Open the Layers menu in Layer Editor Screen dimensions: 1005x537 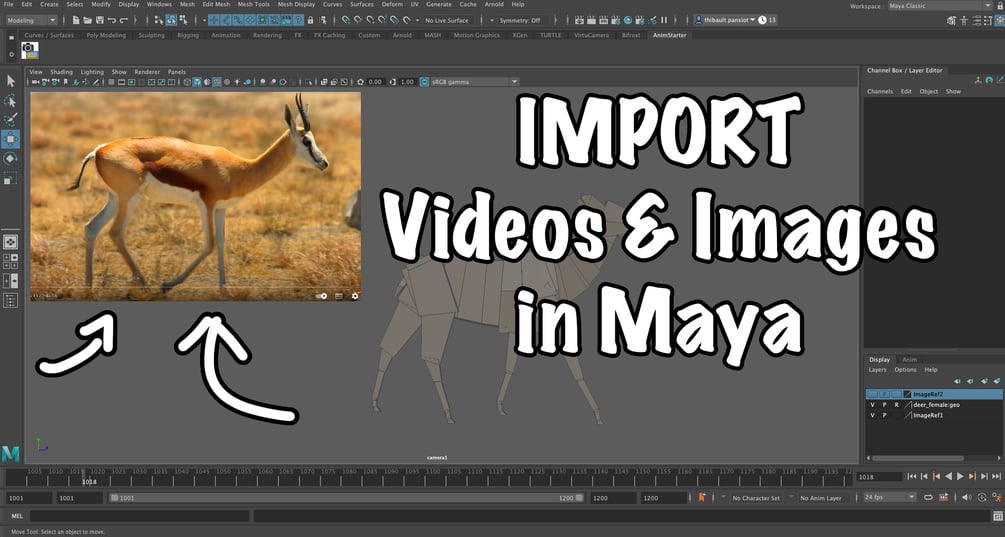click(x=877, y=370)
